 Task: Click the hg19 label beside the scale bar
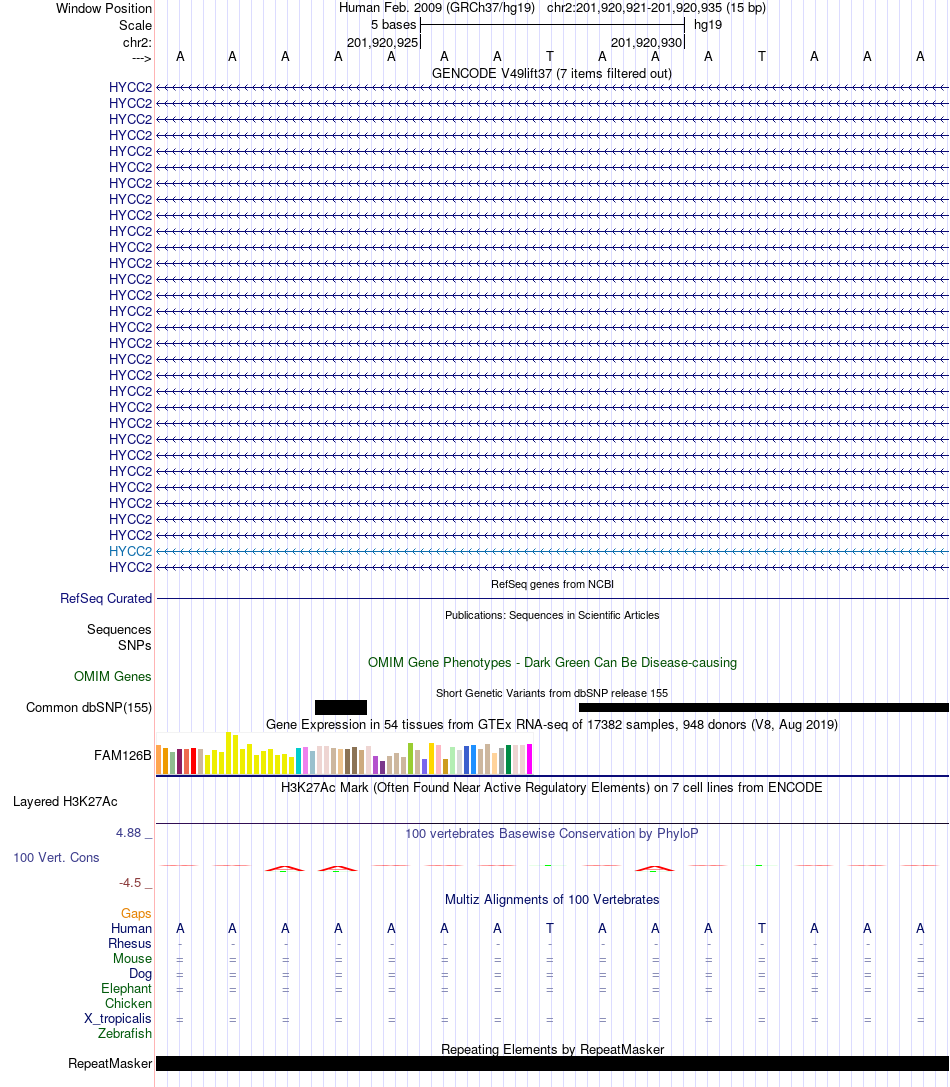(707, 25)
